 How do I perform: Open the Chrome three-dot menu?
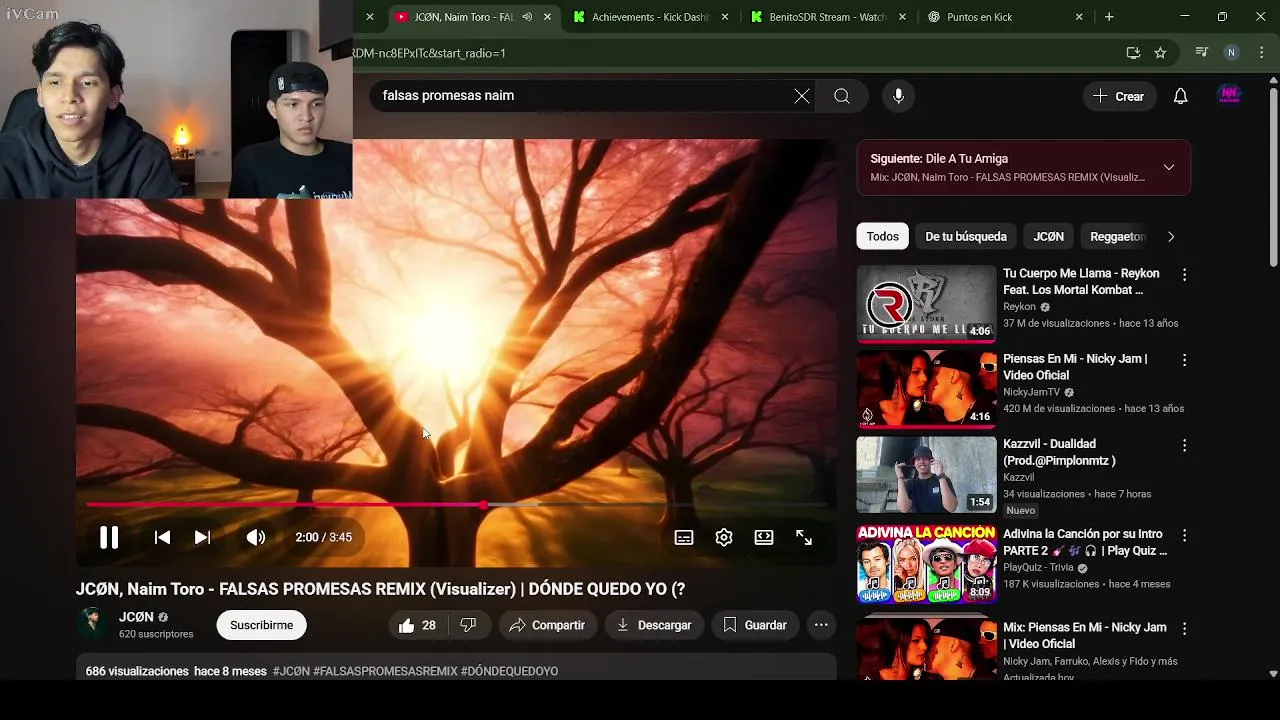coord(1261,53)
